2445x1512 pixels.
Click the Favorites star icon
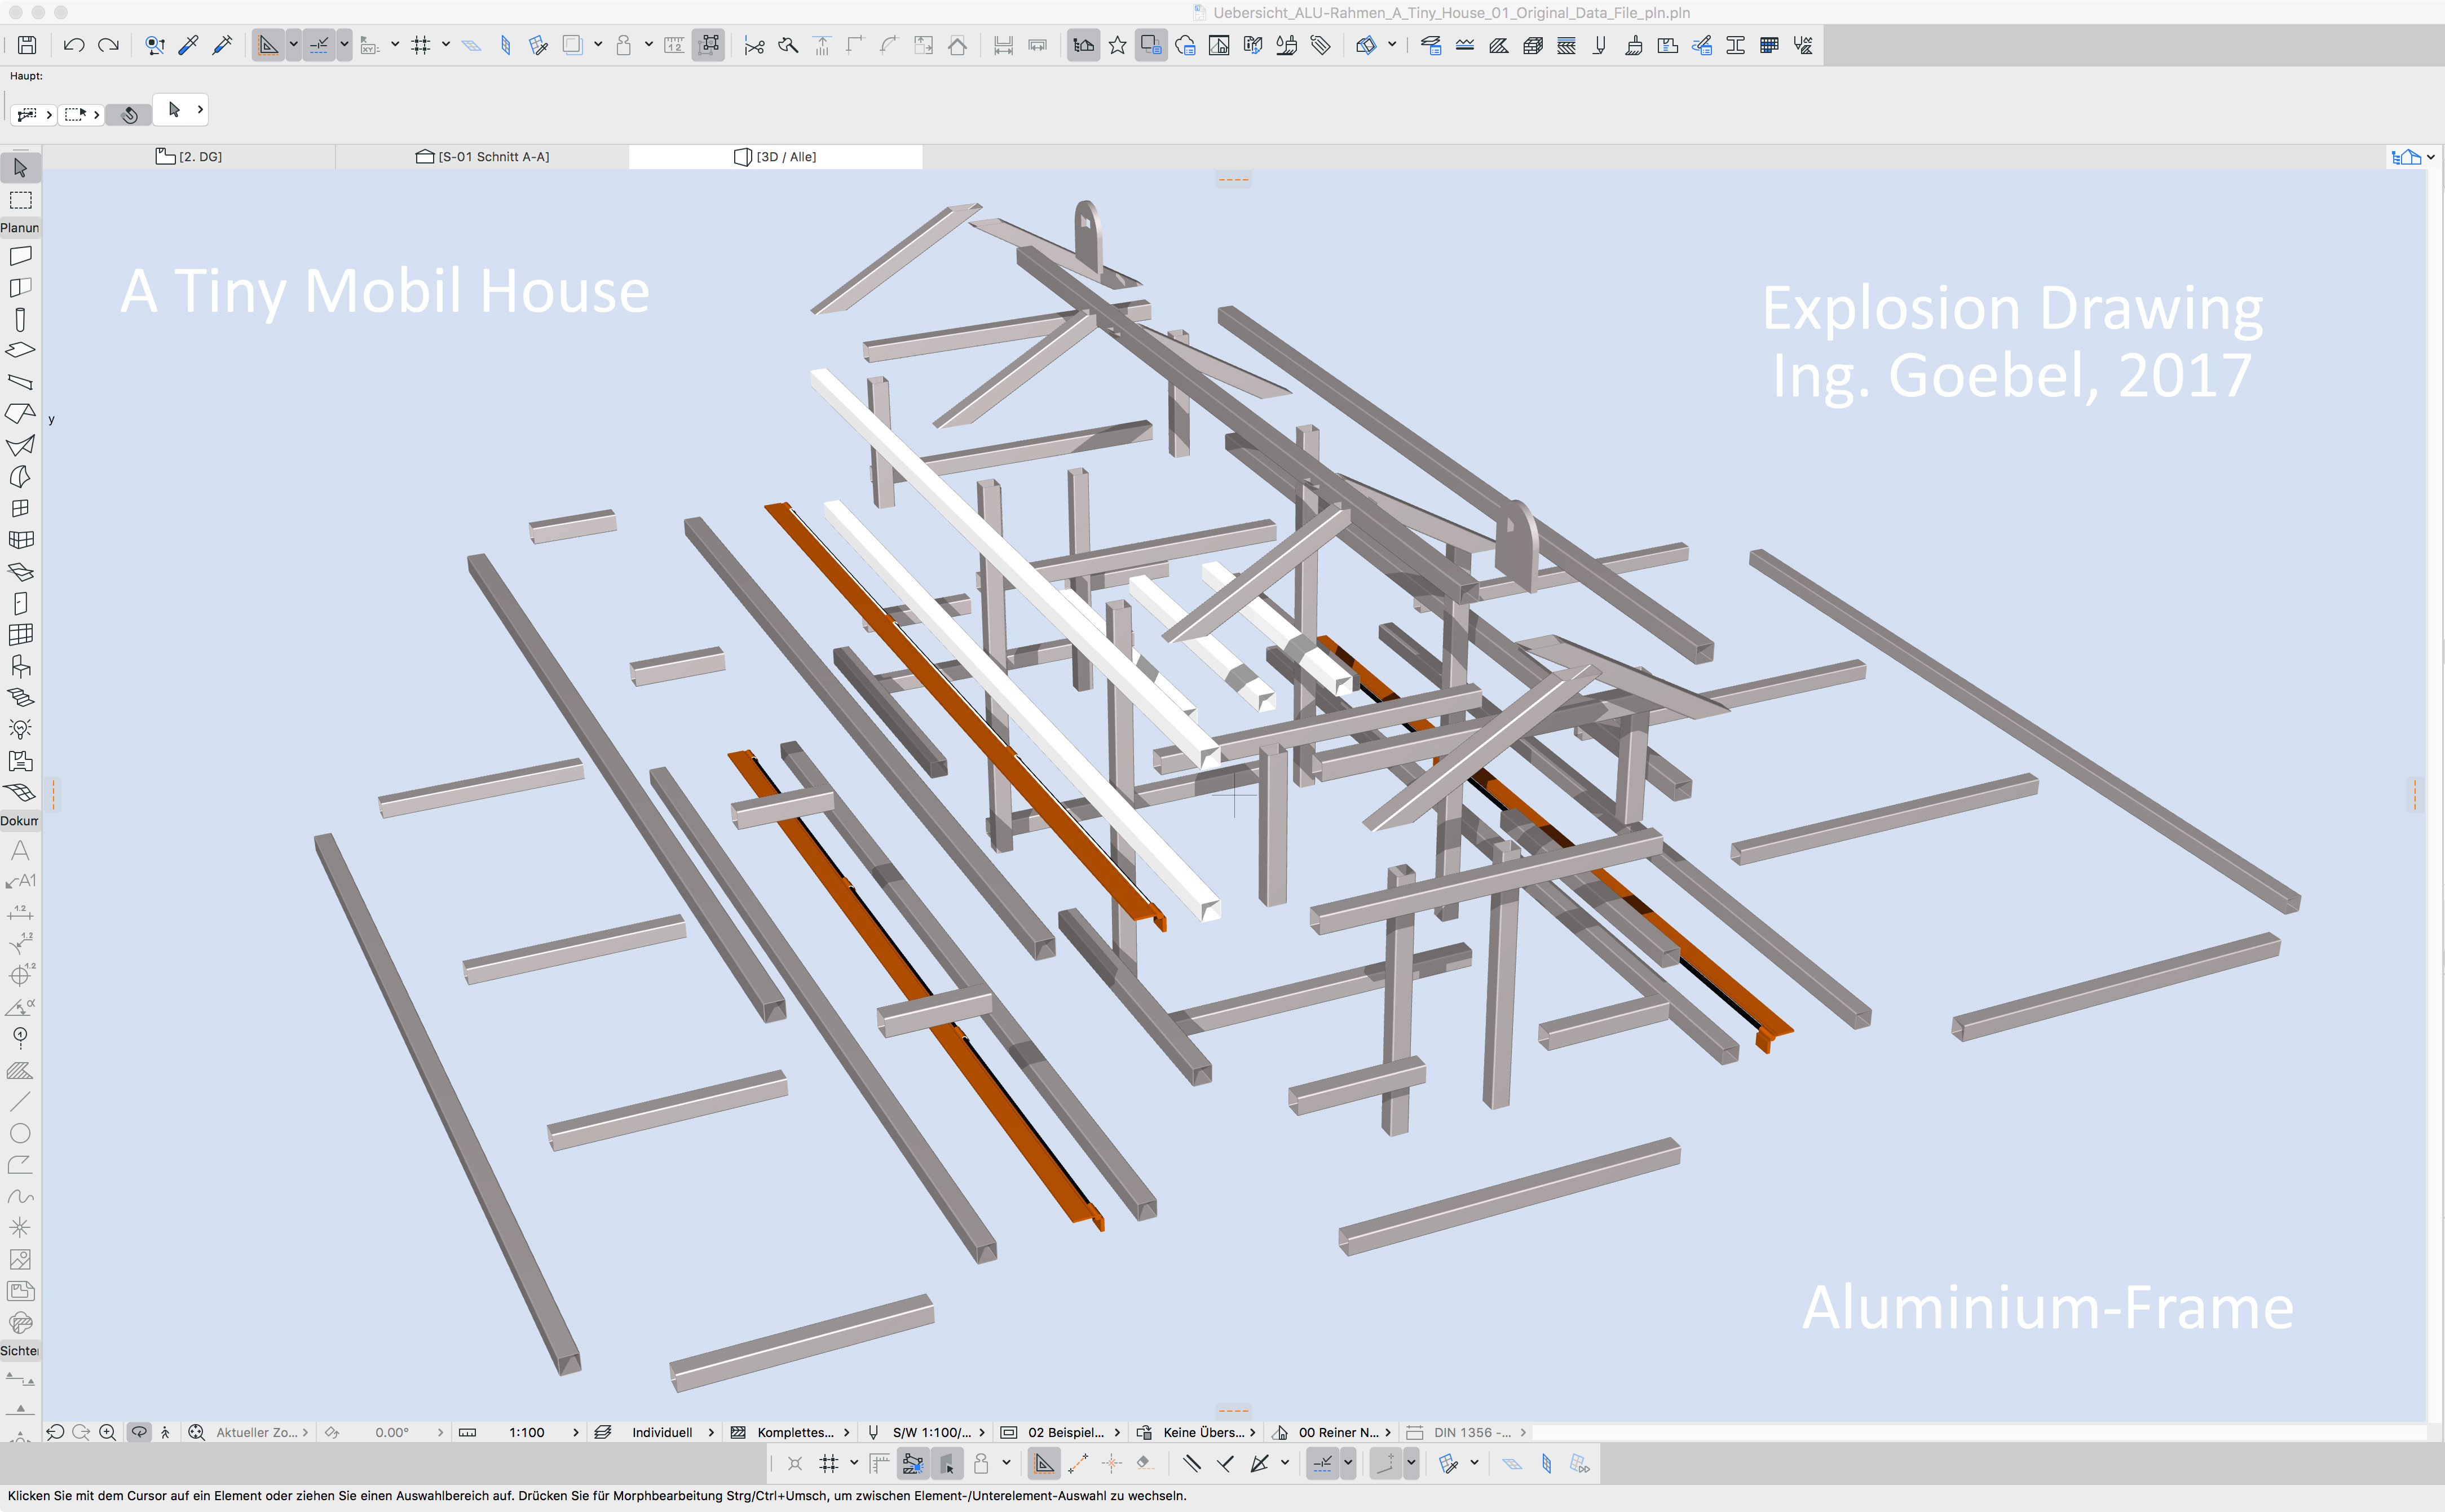pos(1117,45)
